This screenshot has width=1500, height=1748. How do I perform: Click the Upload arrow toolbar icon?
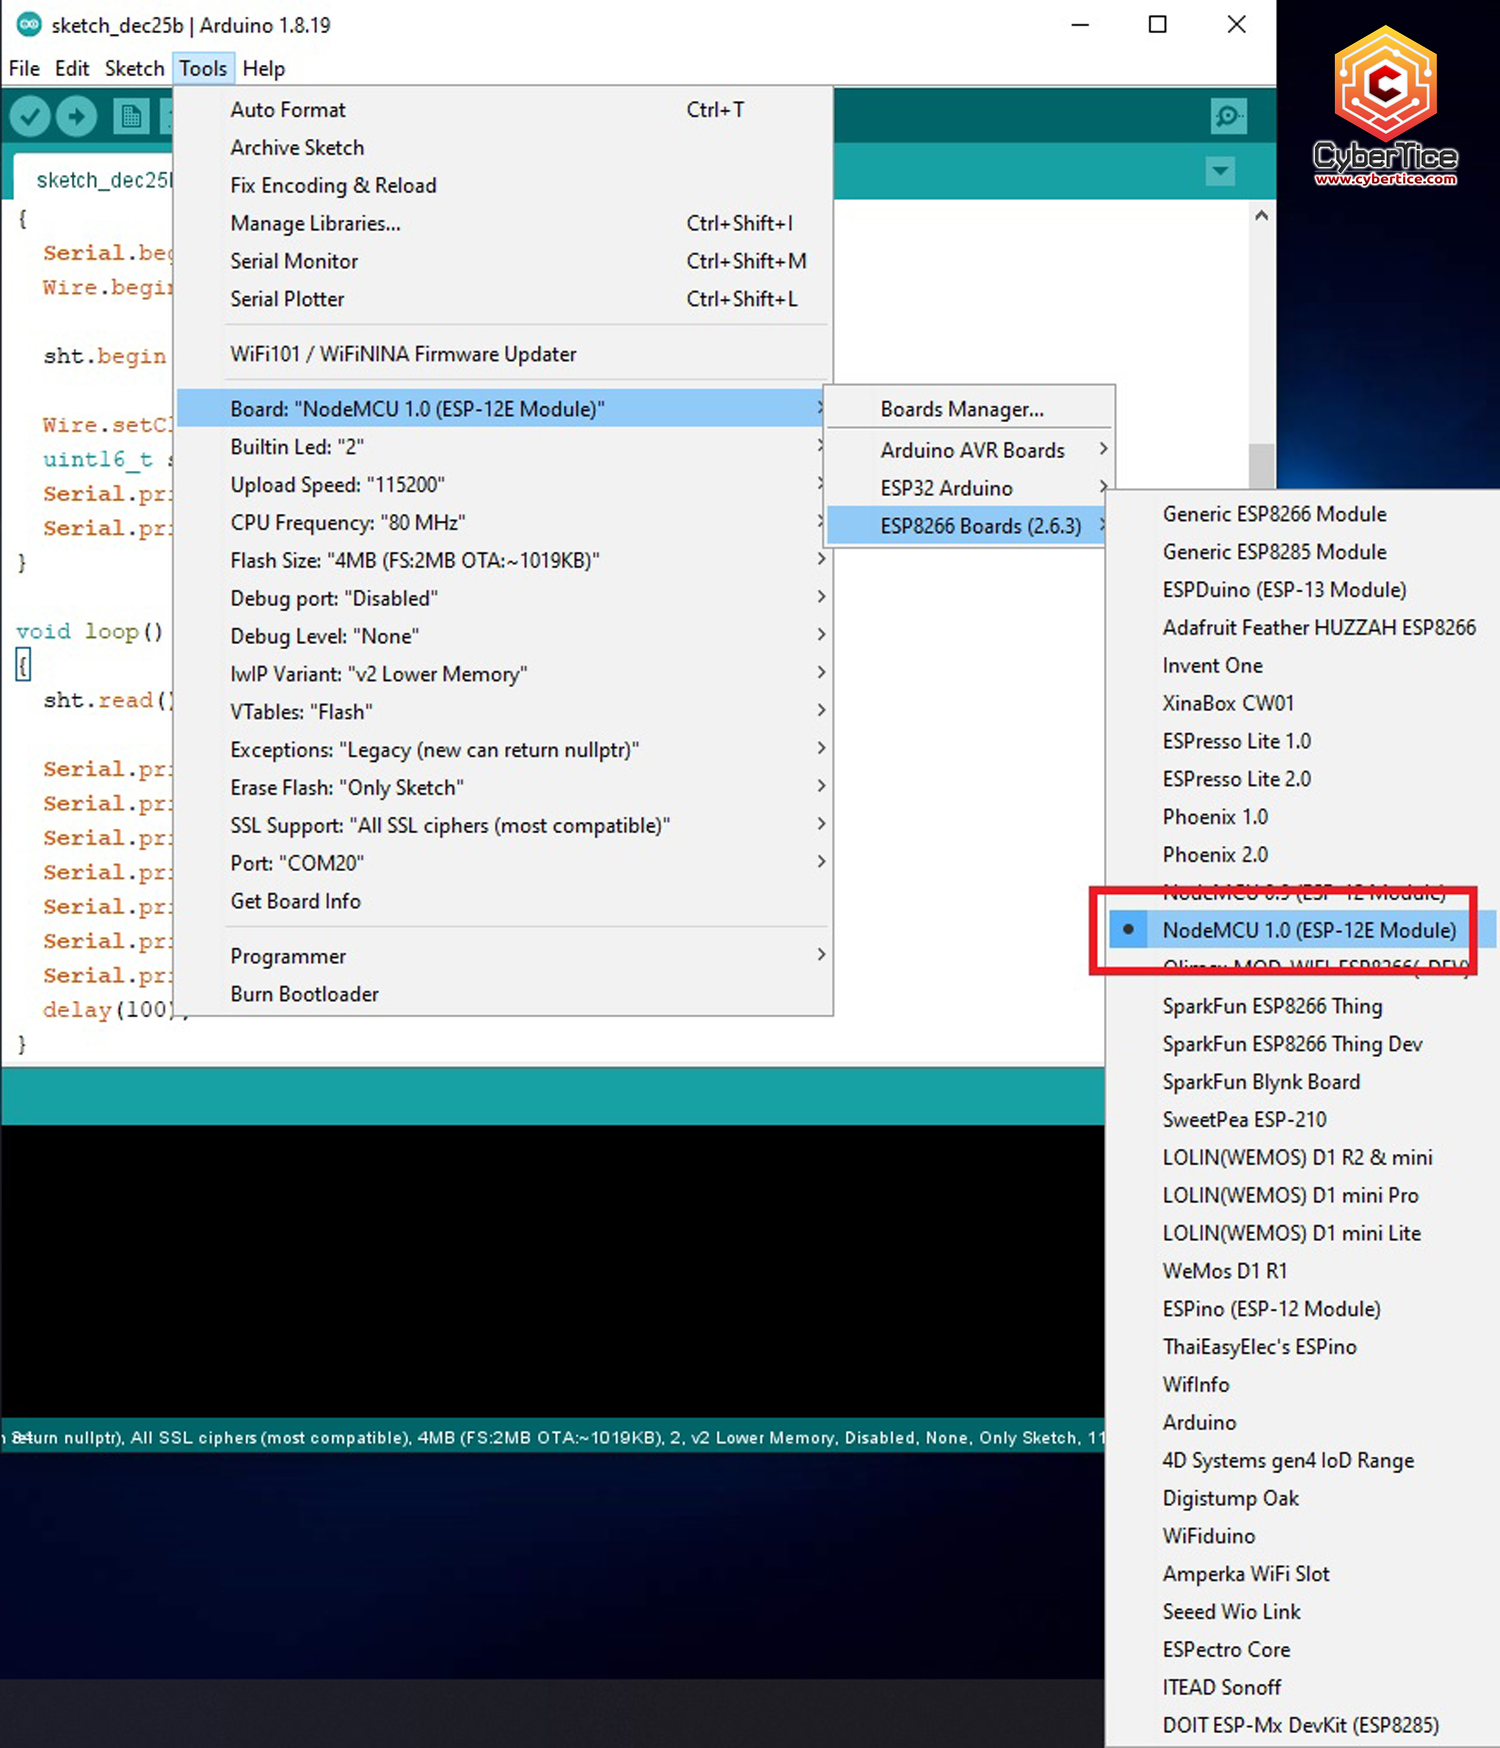[77, 117]
